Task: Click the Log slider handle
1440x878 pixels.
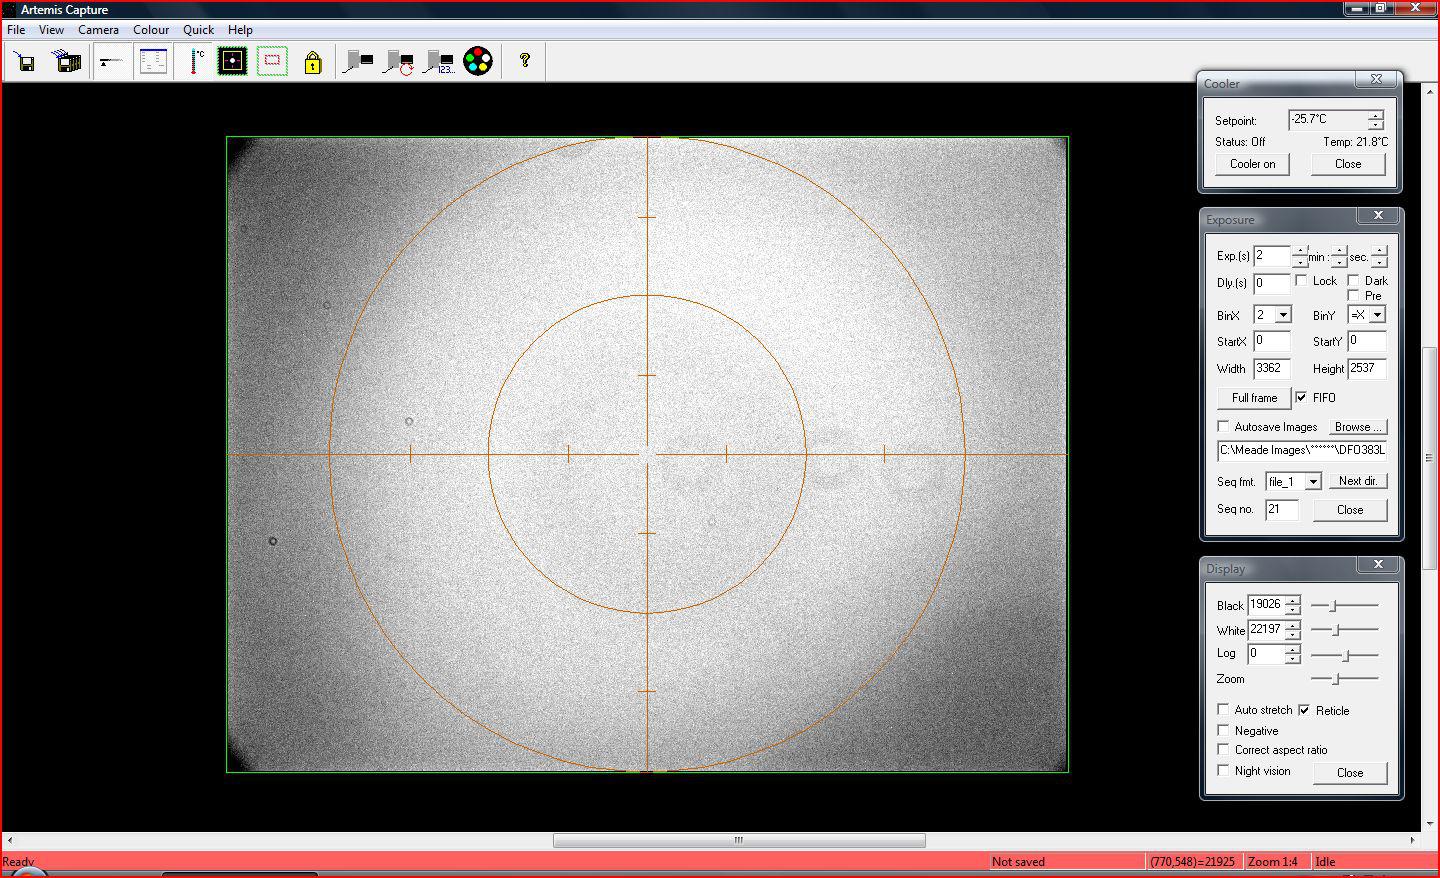Action: tap(1346, 655)
